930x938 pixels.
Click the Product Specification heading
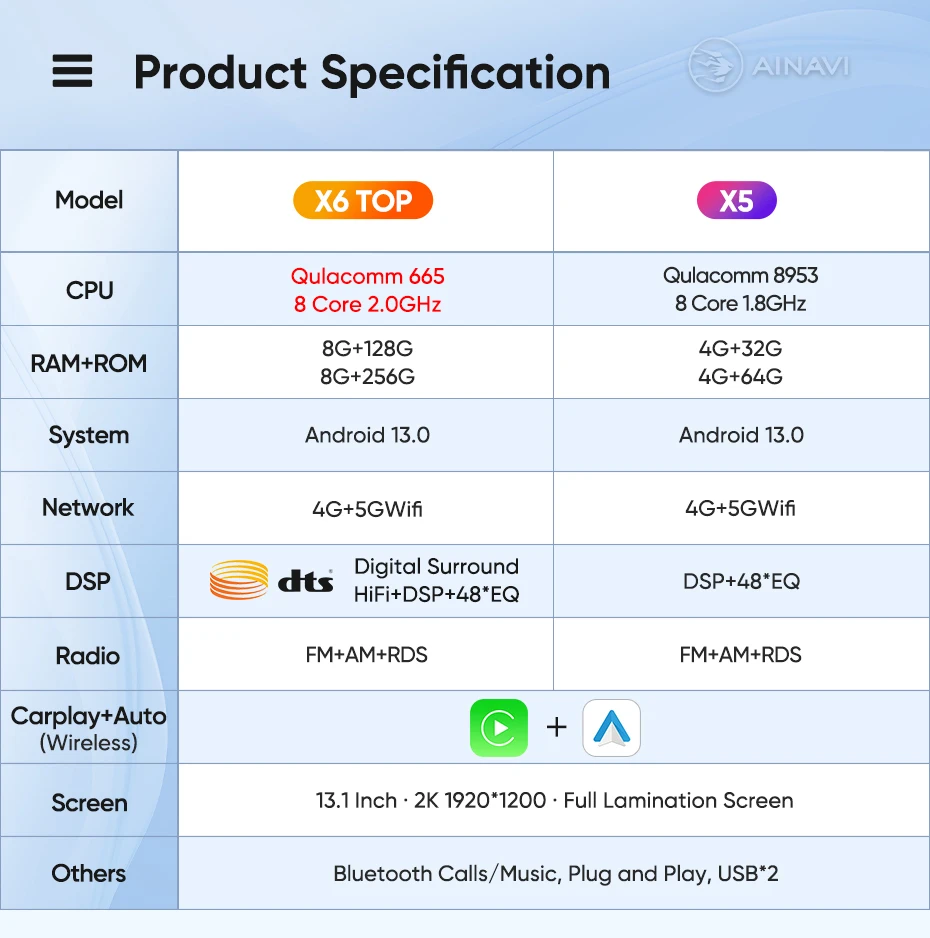[x=371, y=73]
